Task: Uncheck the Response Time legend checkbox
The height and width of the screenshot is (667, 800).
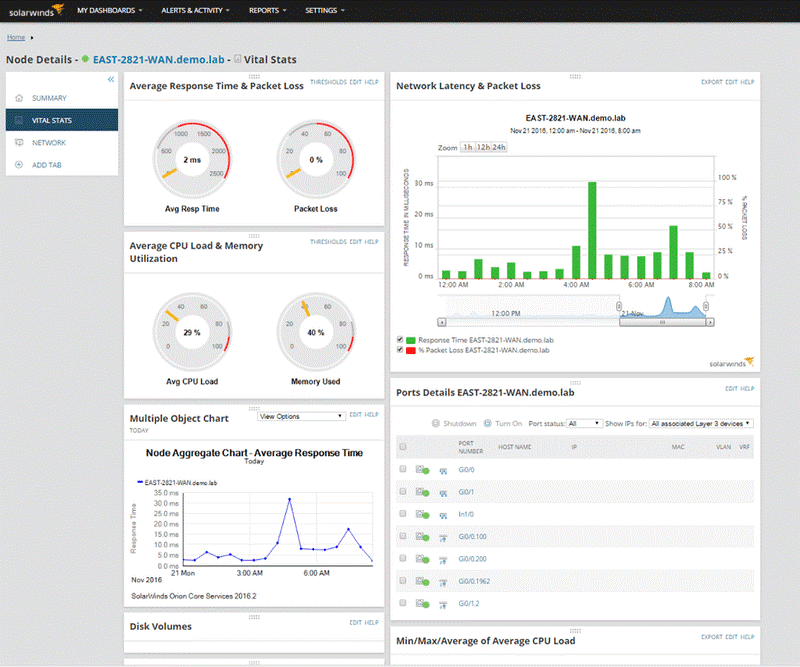Action: click(x=399, y=339)
